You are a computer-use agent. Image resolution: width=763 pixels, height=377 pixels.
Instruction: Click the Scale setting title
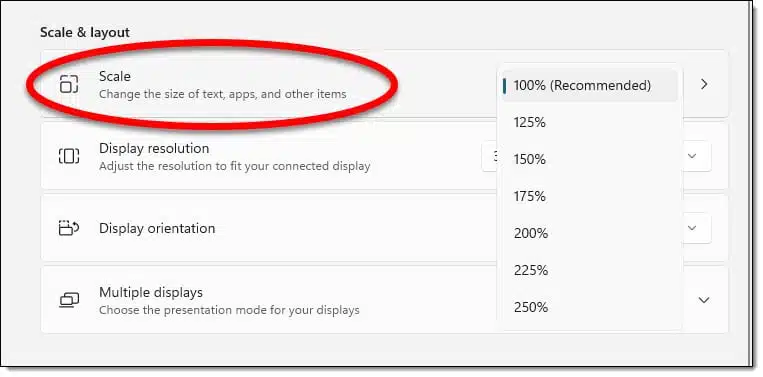(x=115, y=76)
